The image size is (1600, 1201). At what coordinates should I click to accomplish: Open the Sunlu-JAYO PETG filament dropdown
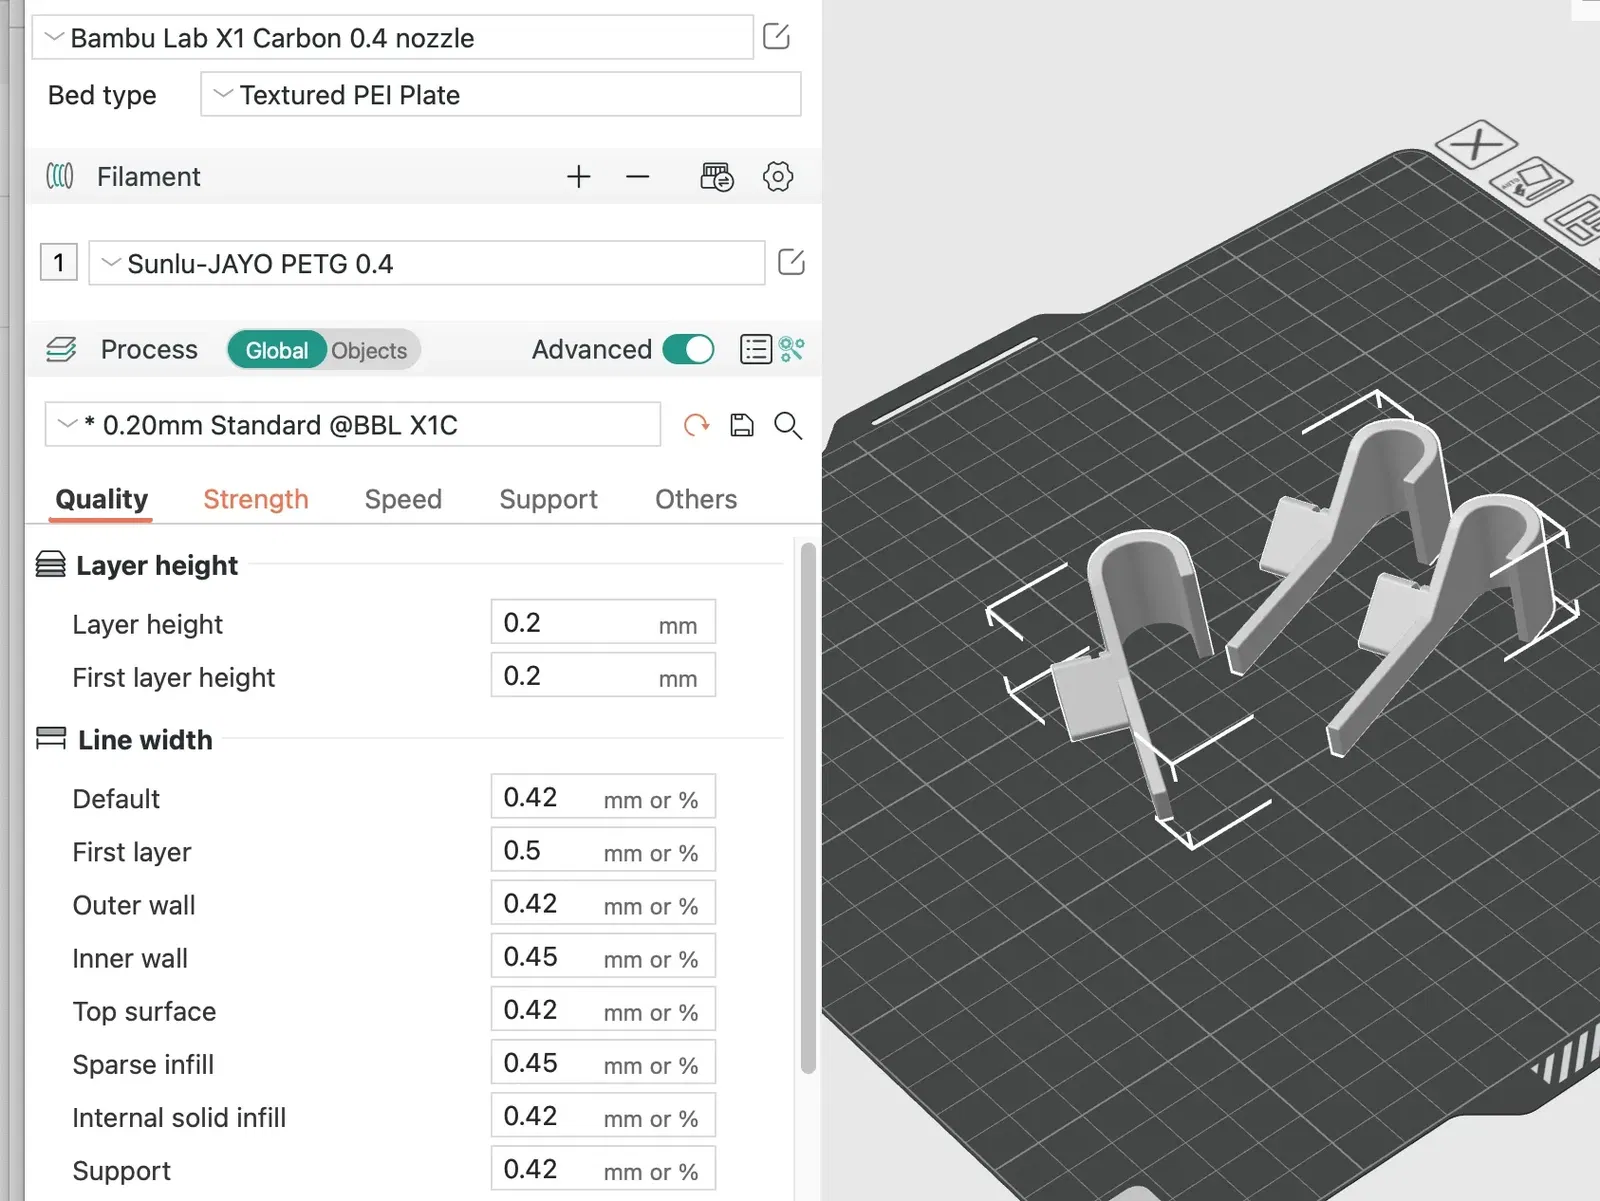[x=427, y=264]
